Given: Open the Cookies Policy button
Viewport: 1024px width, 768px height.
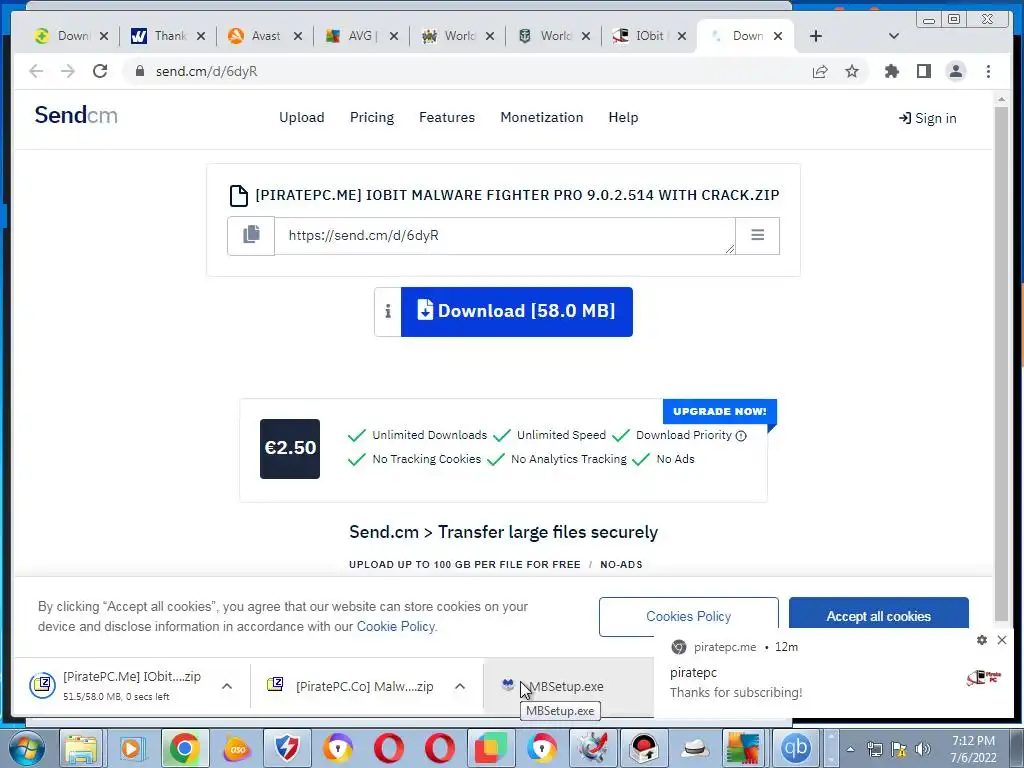Looking at the screenshot, I should click(x=688, y=616).
